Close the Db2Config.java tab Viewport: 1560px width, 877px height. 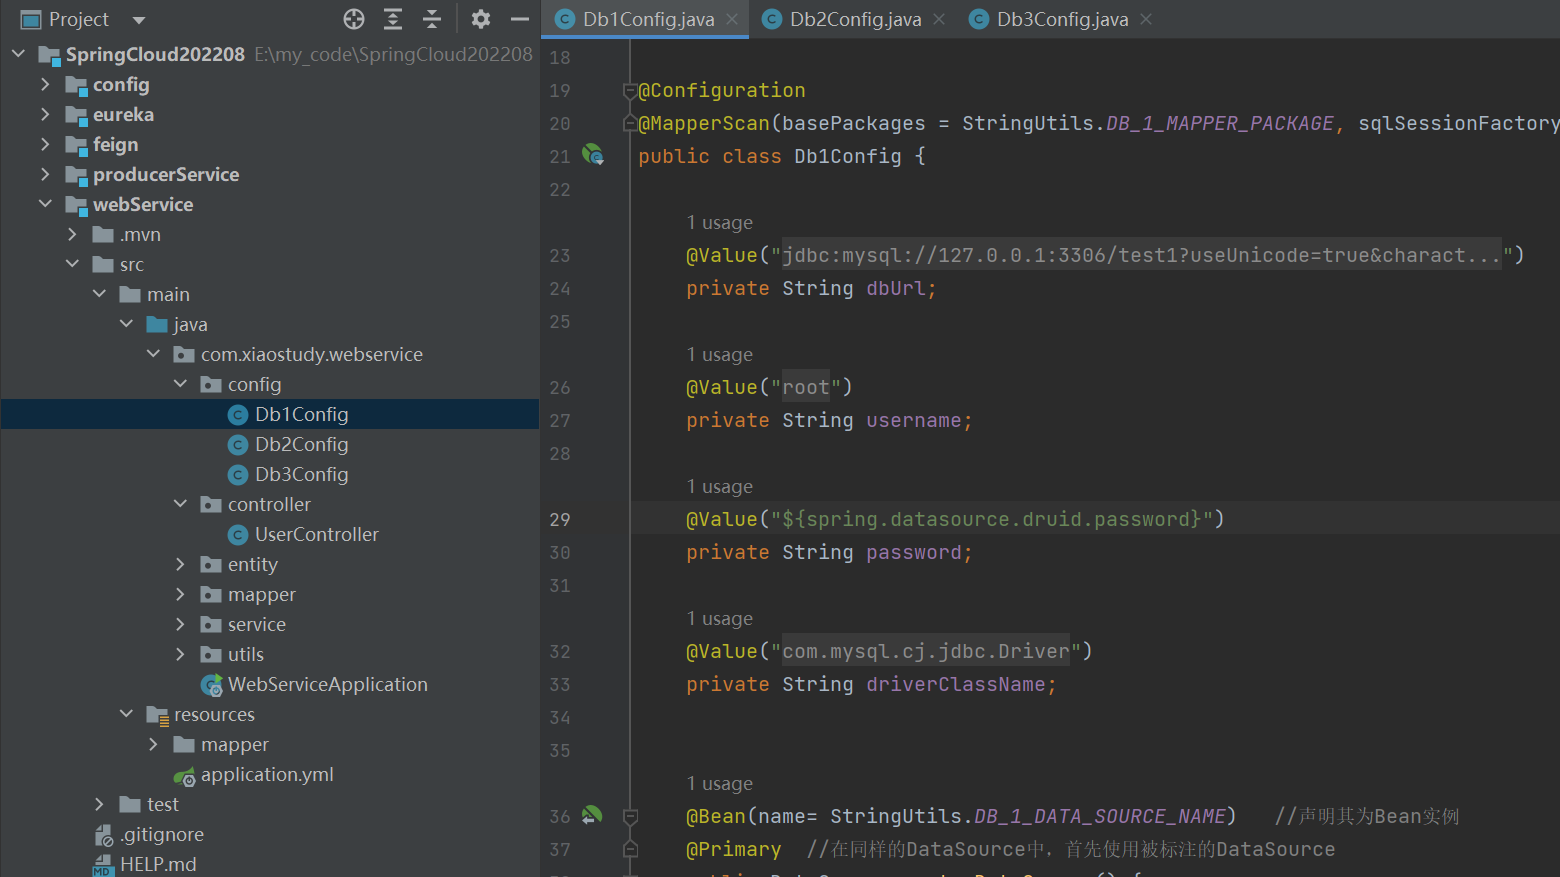[x=939, y=19]
